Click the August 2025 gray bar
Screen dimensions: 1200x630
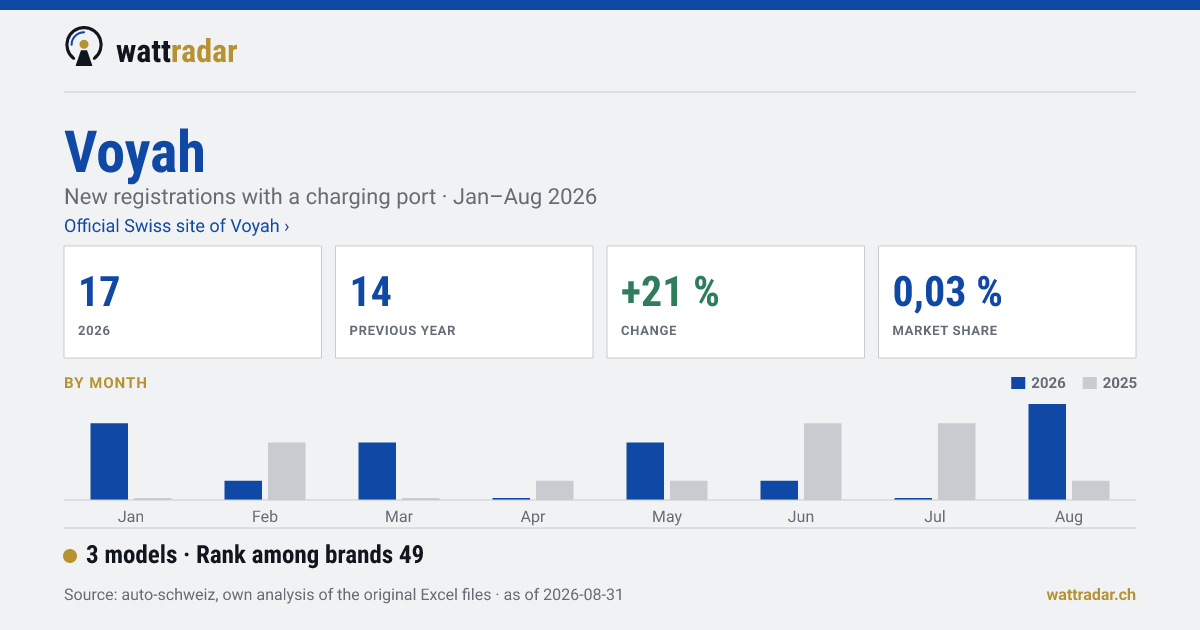click(1091, 490)
